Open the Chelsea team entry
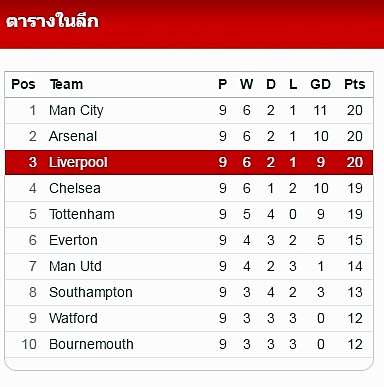 coord(75,188)
